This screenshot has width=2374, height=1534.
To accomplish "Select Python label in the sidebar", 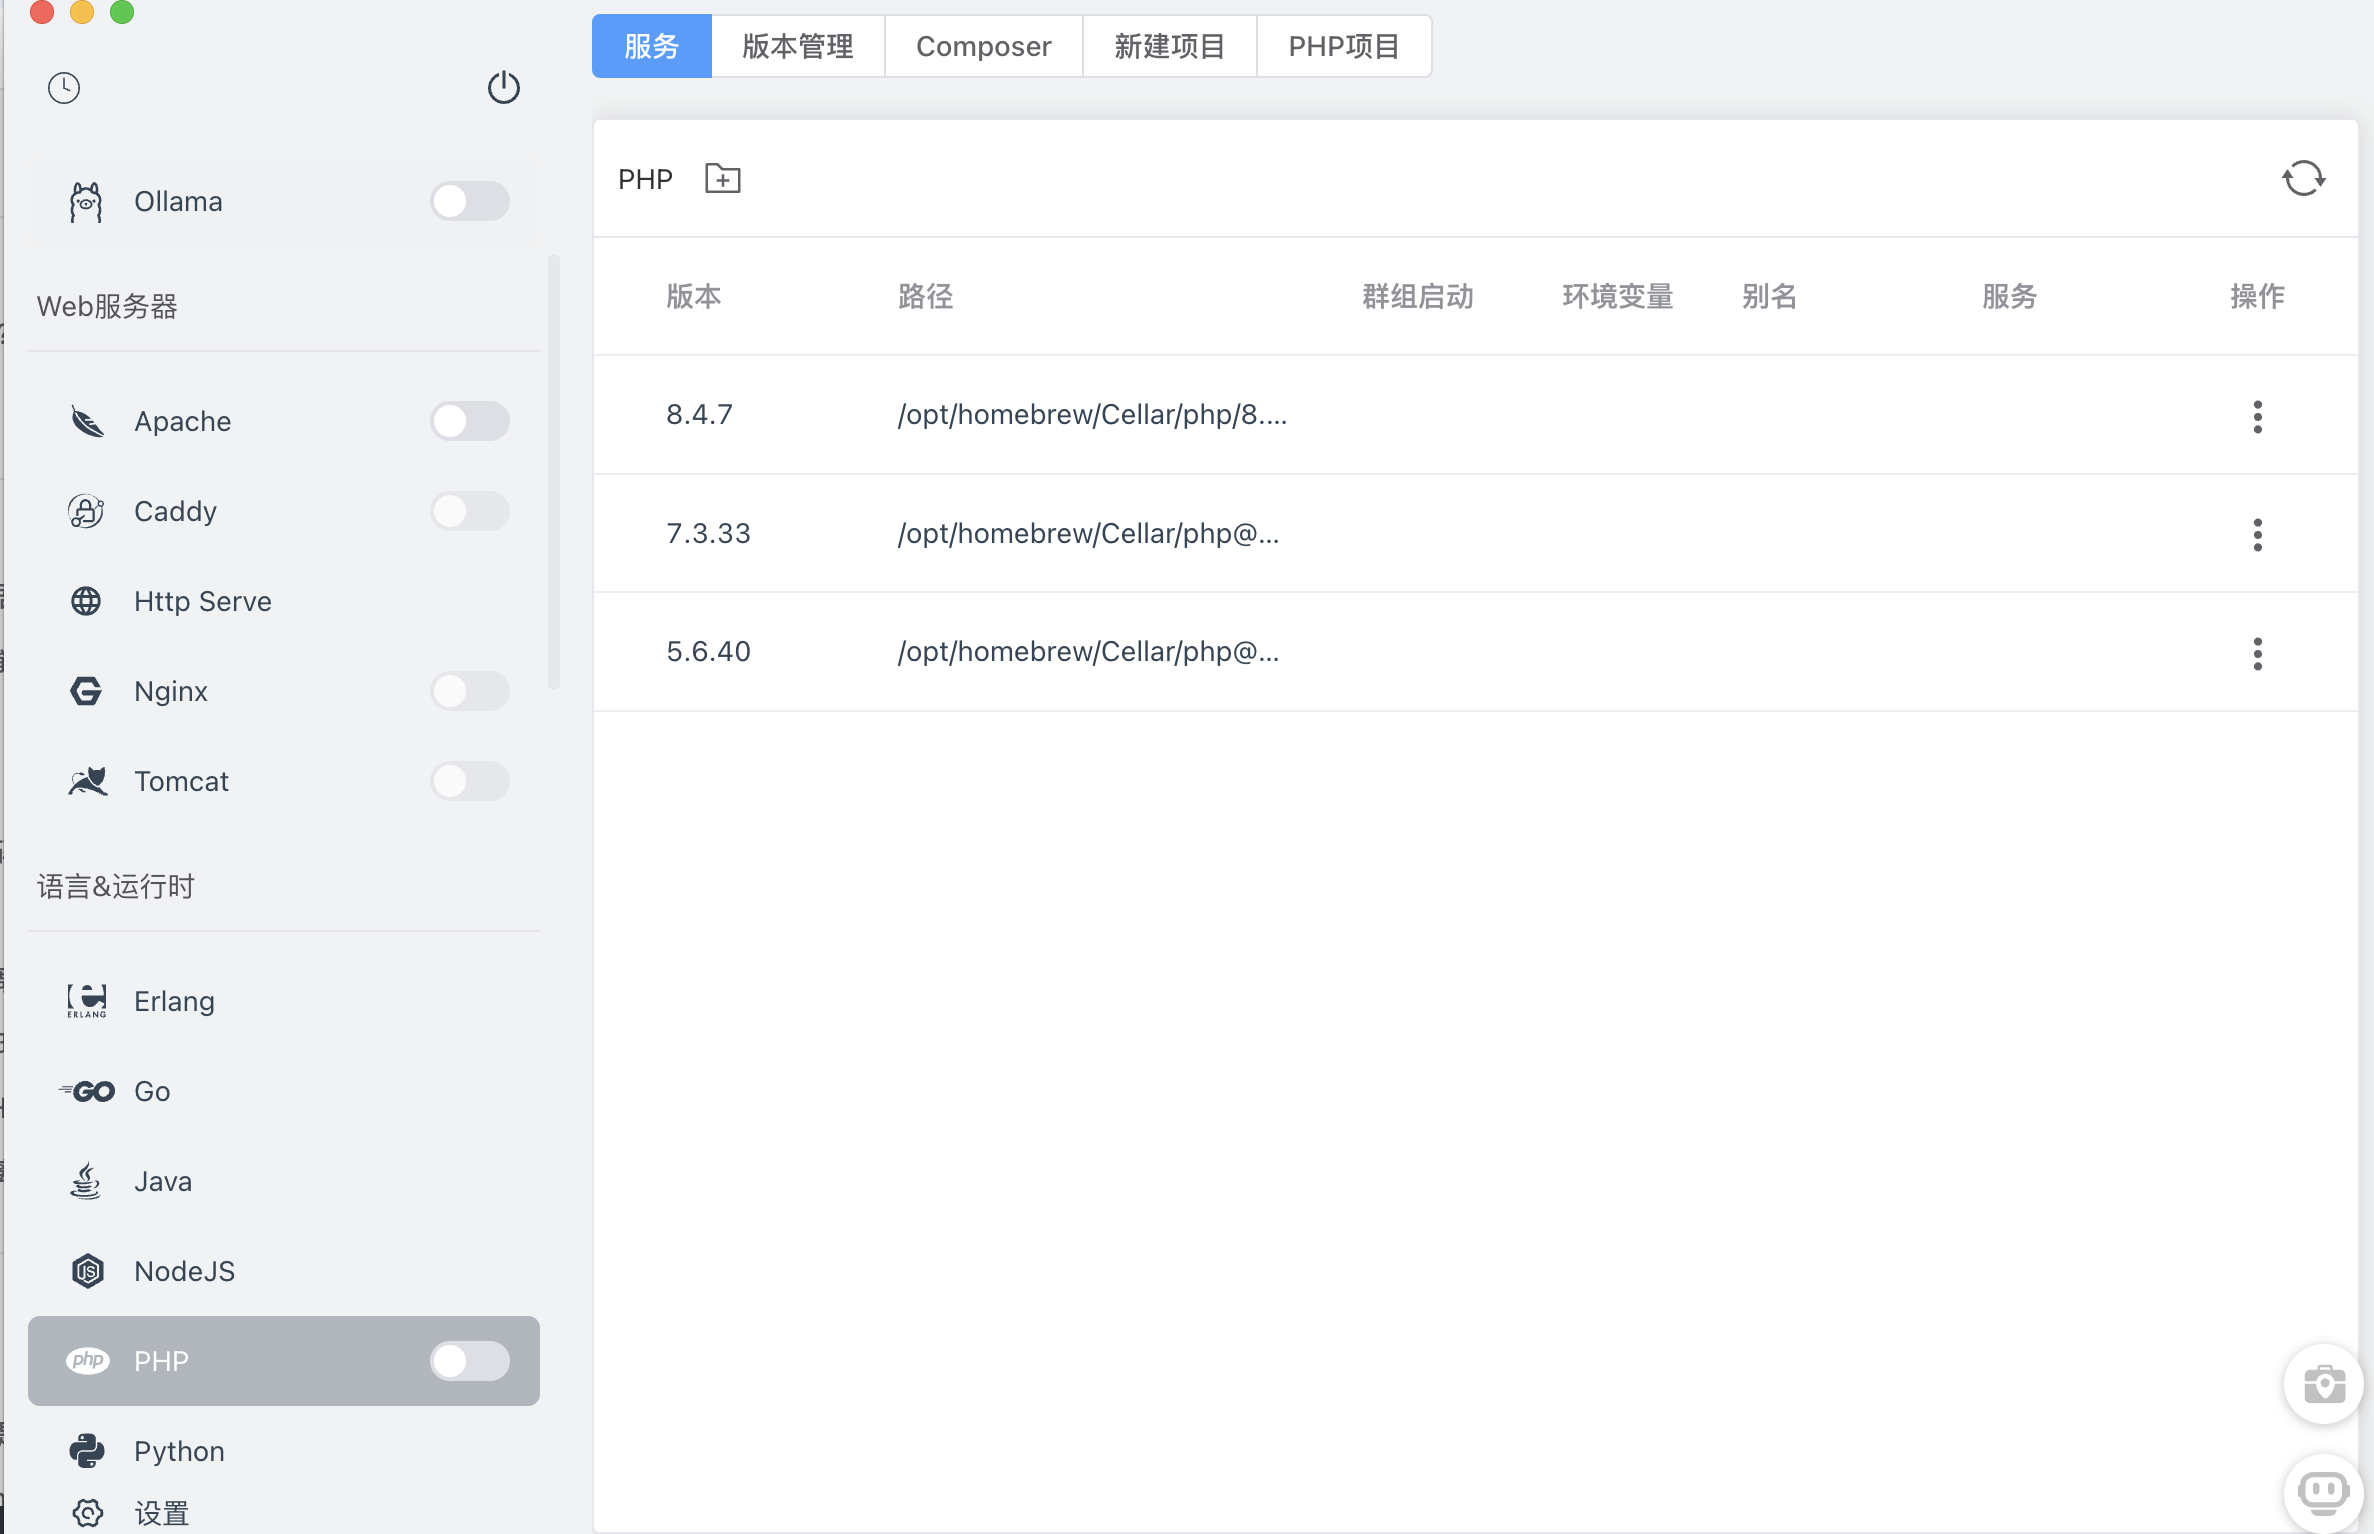I will [180, 1451].
